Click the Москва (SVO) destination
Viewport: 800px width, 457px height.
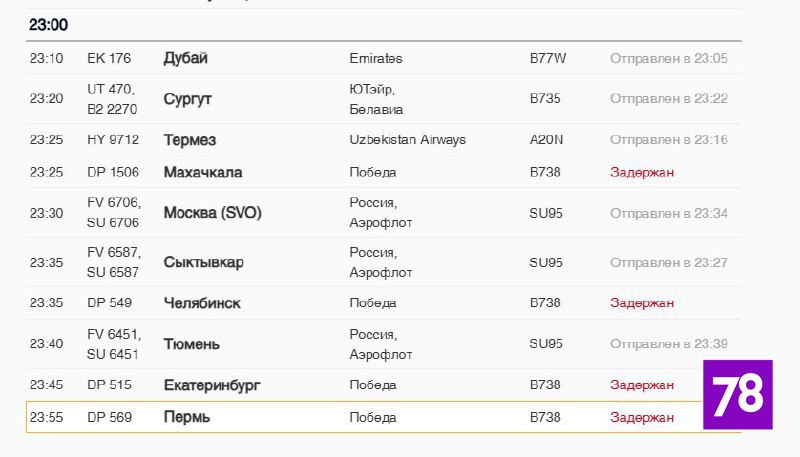coord(212,213)
